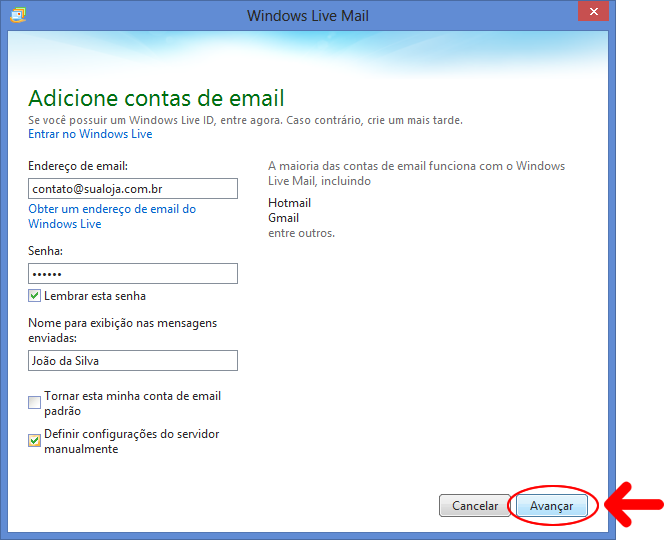The image size is (666, 540).
Task: Click the Windows Live Mail title text
Action: pos(308,16)
